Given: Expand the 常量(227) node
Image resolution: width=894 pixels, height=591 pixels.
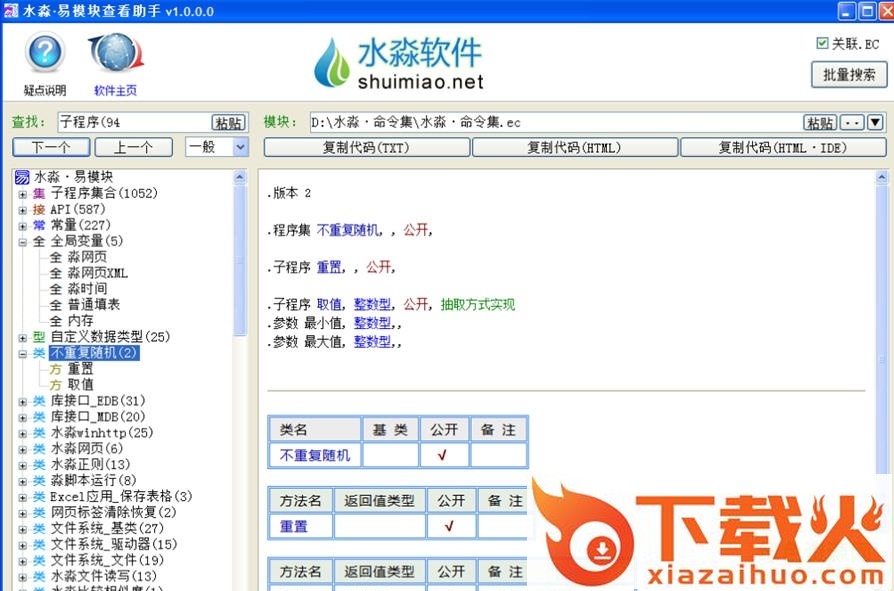Looking at the screenshot, I should coord(22,226).
